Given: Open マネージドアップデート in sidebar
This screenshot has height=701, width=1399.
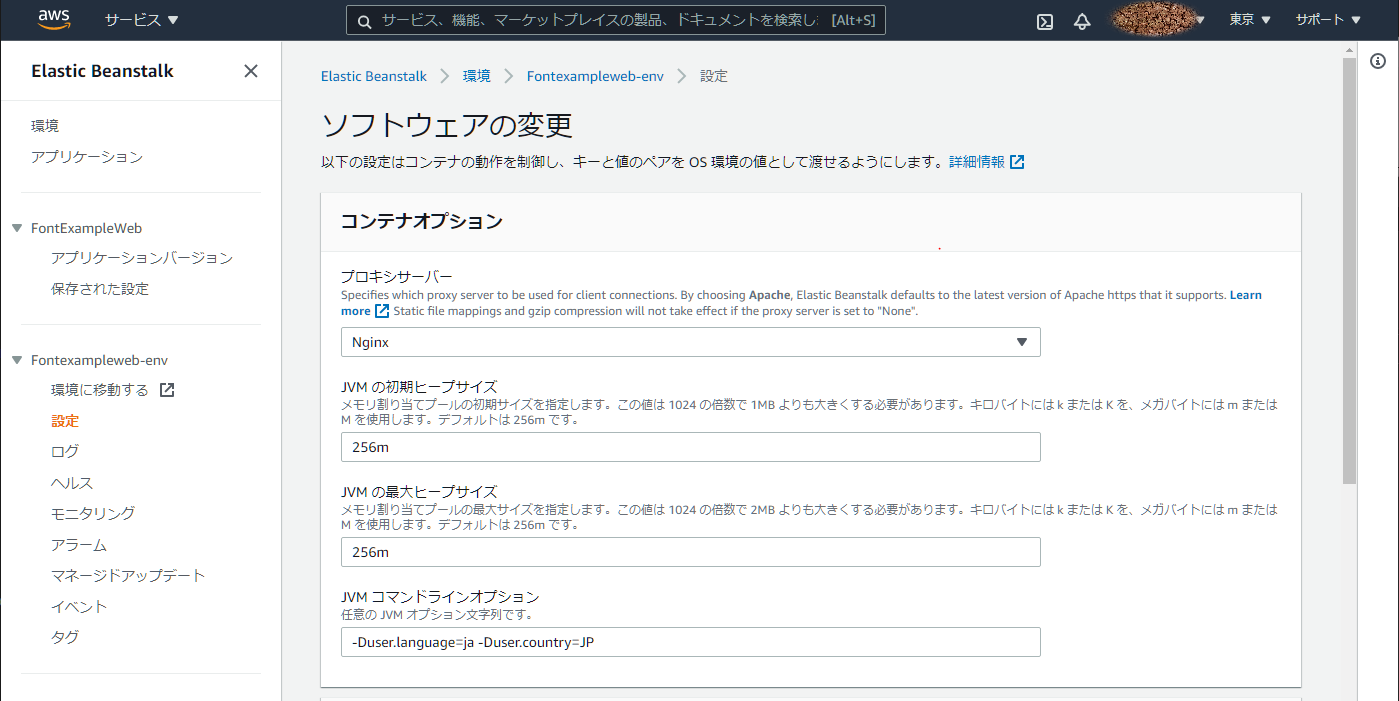Looking at the screenshot, I should [x=128, y=576].
